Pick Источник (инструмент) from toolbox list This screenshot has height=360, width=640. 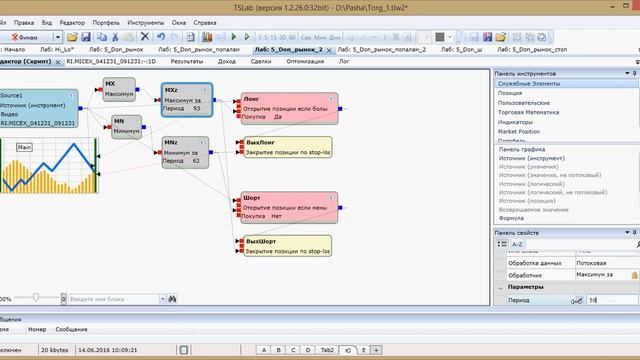coord(531,158)
